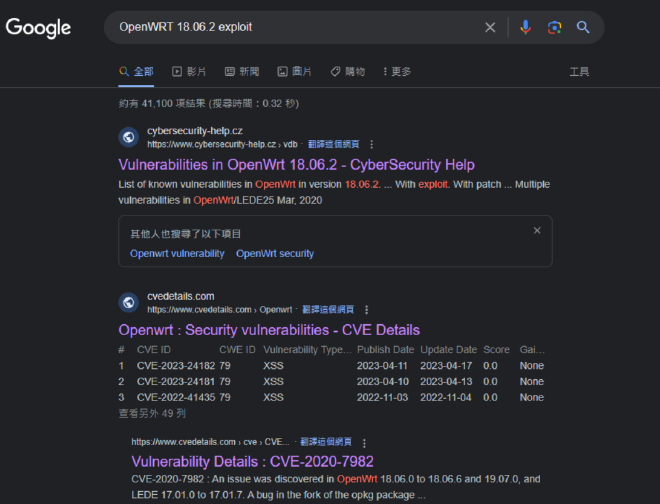The width and height of the screenshot is (660, 504).
Task: Translate the cvedetails.com Openwrt page link
Action: (x=328, y=310)
